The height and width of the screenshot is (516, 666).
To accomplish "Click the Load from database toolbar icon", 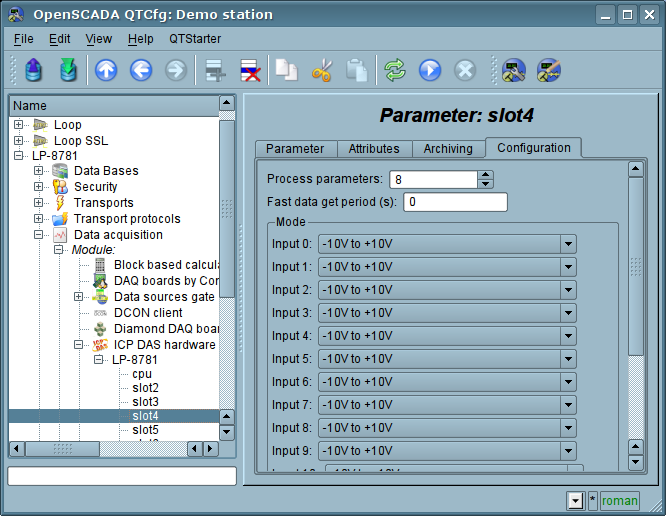I will pyautogui.click(x=34, y=70).
